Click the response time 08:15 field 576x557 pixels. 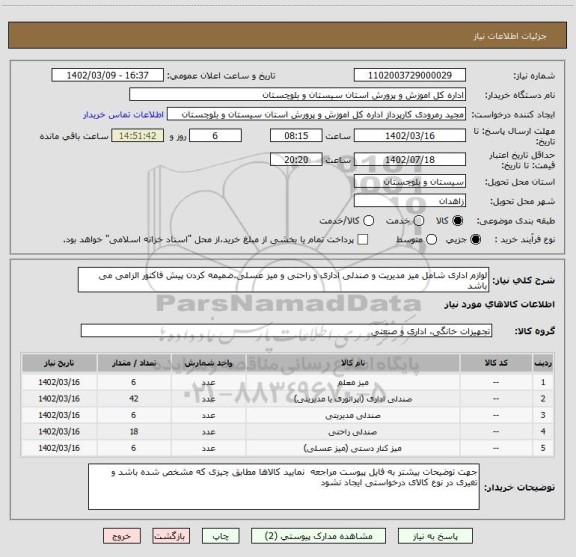(x=296, y=136)
